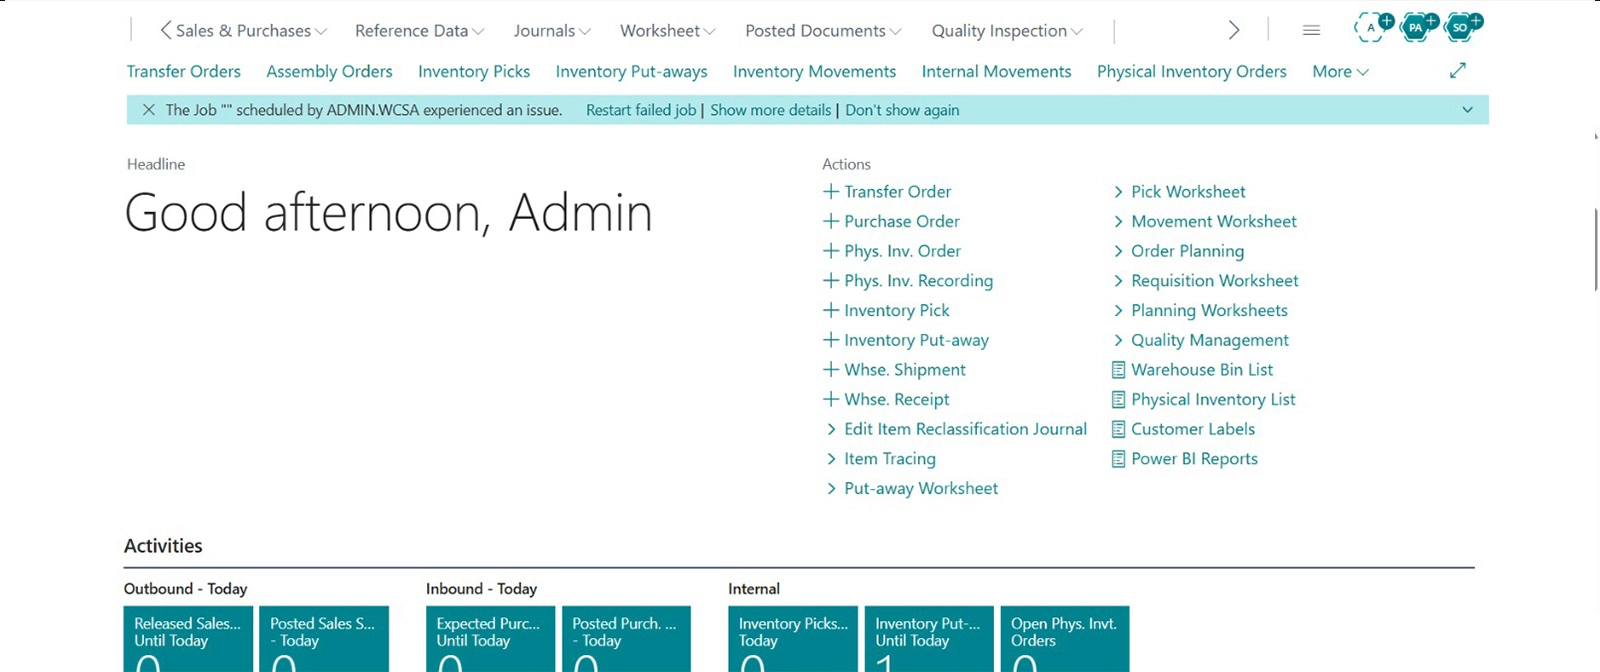Click the PA user avatar badge
This screenshot has height=672, width=1600.
[x=1417, y=27]
